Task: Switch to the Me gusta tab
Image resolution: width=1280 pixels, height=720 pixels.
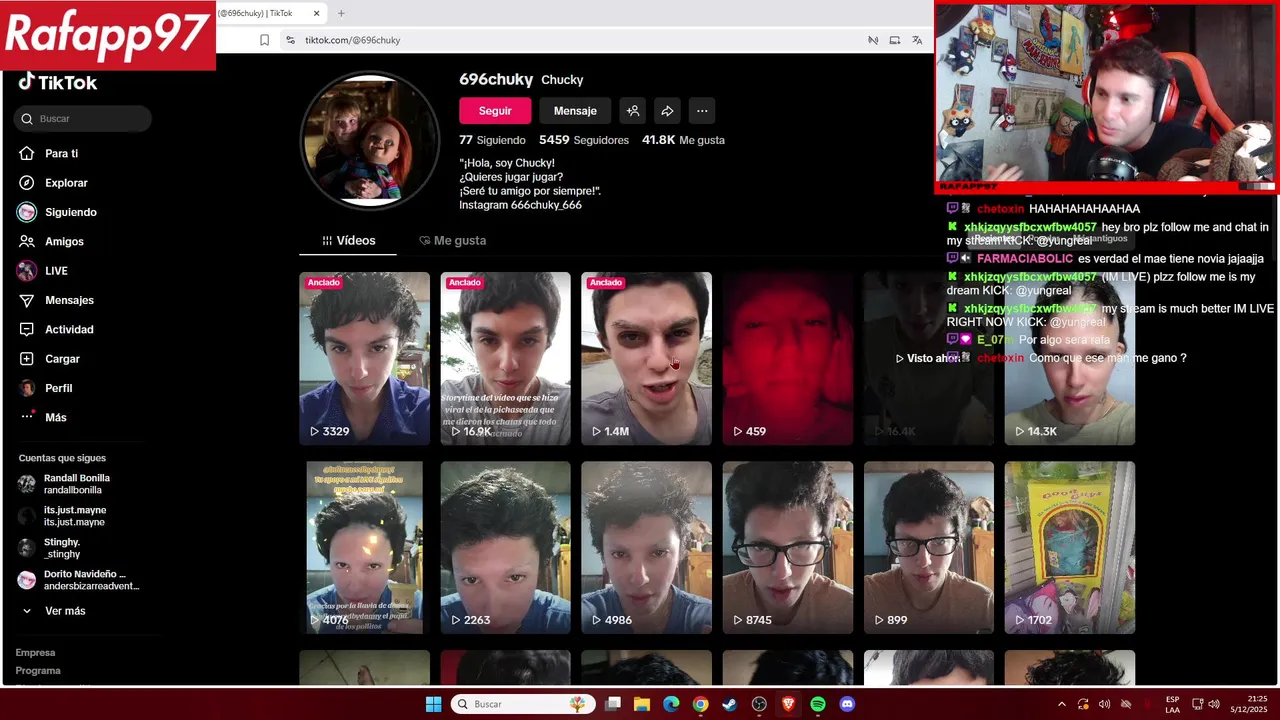Action: click(x=452, y=241)
